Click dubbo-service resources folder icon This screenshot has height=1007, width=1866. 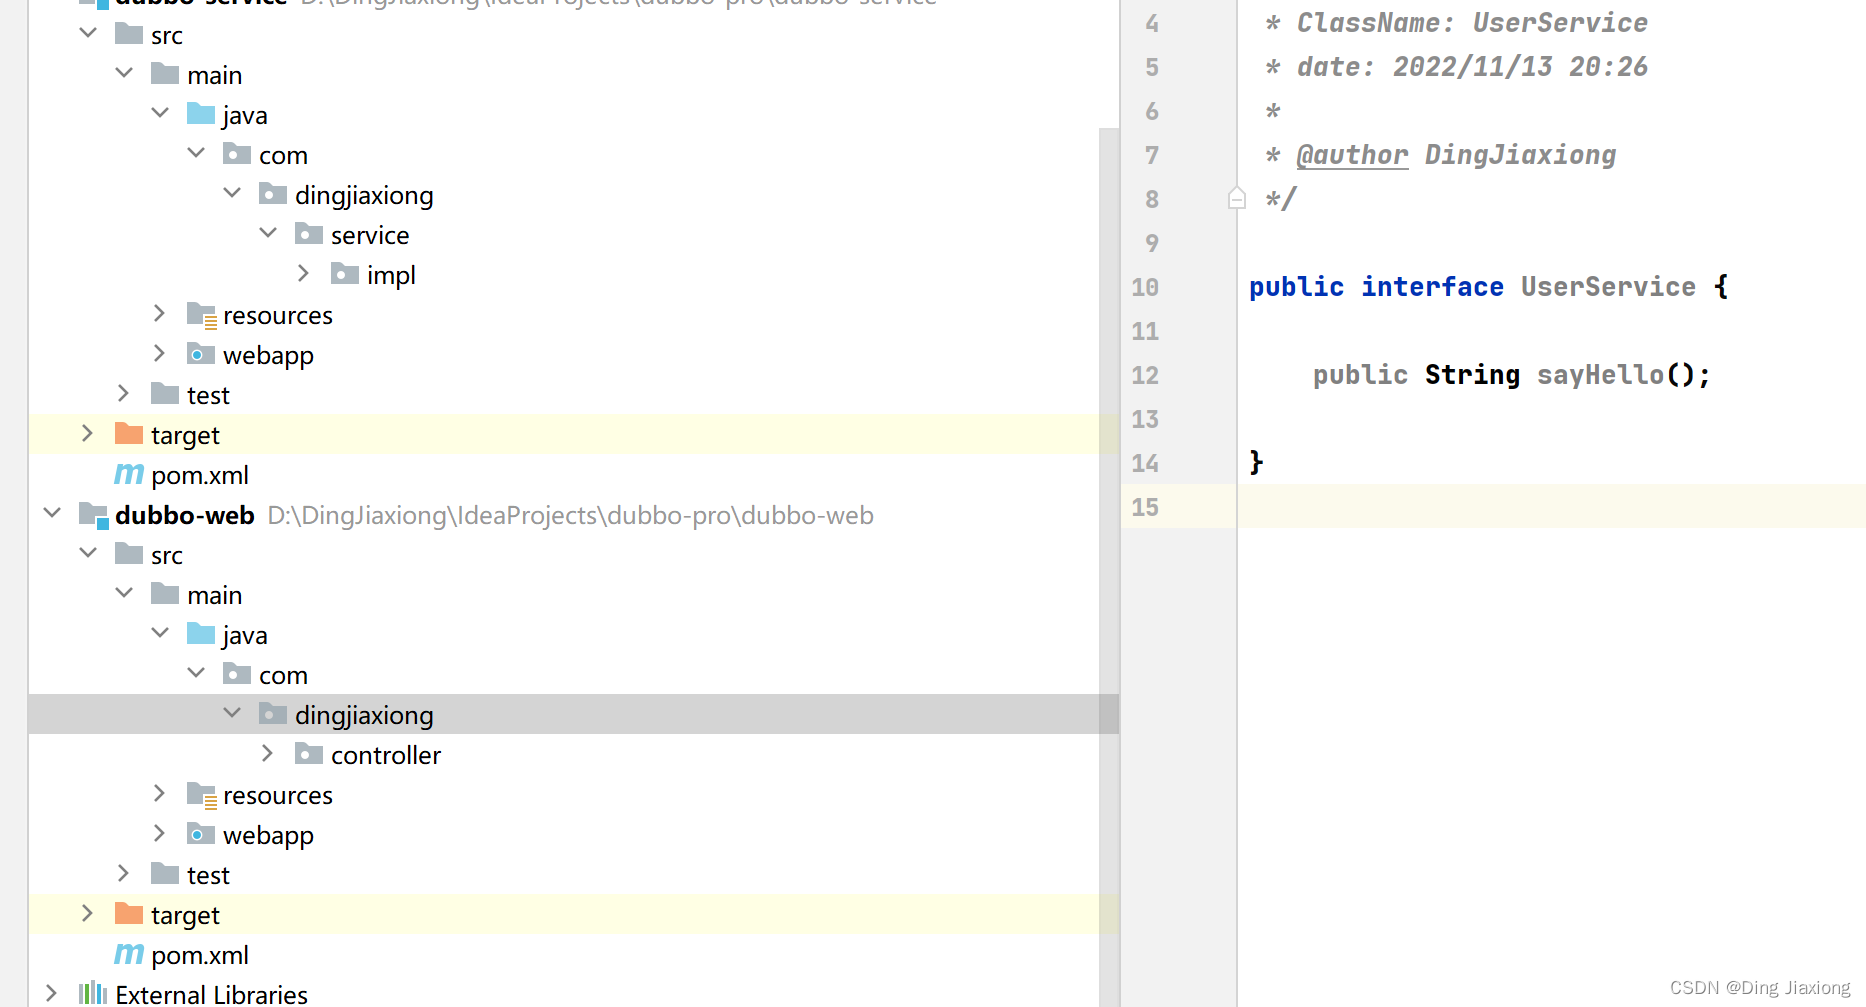click(202, 315)
